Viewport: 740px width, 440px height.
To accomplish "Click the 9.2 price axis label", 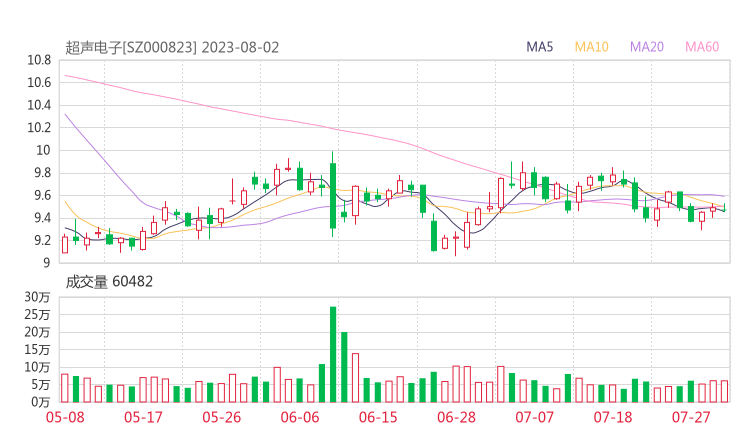I will [42, 240].
